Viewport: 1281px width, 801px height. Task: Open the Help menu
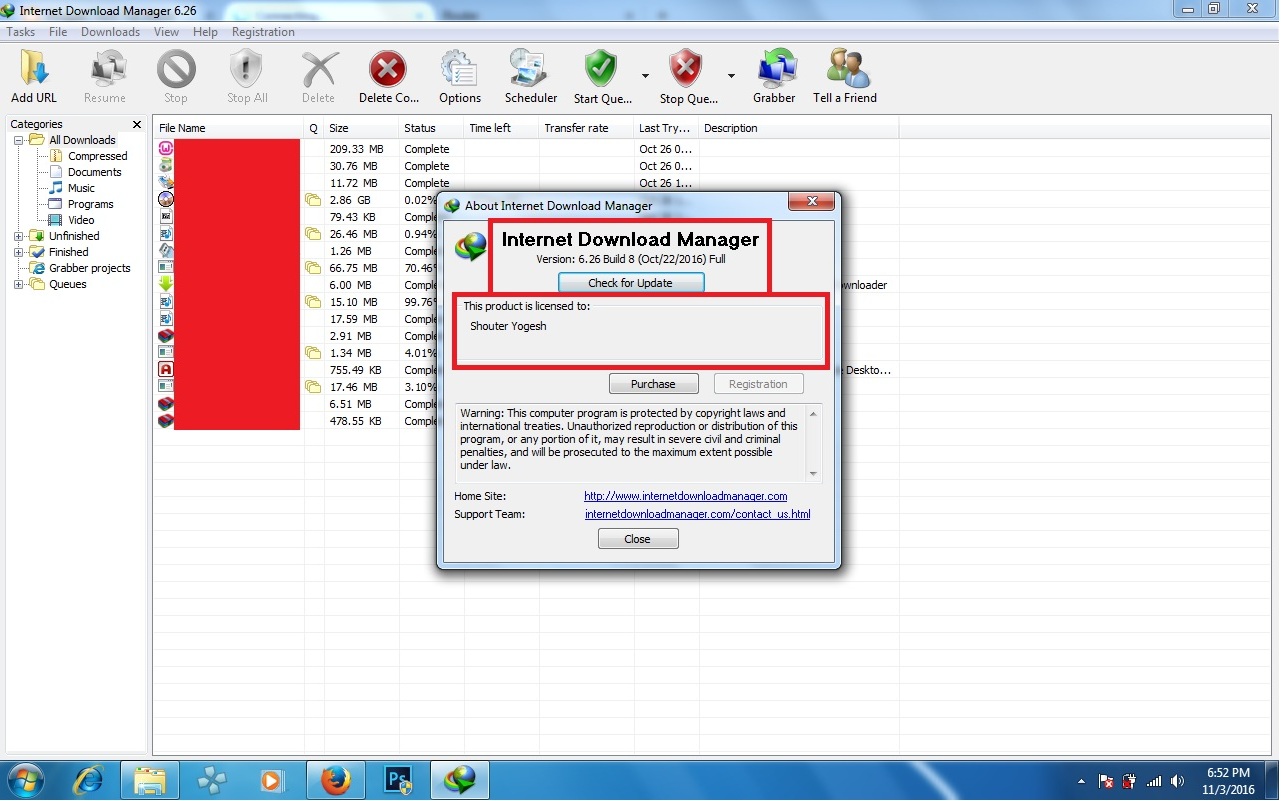[205, 32]
